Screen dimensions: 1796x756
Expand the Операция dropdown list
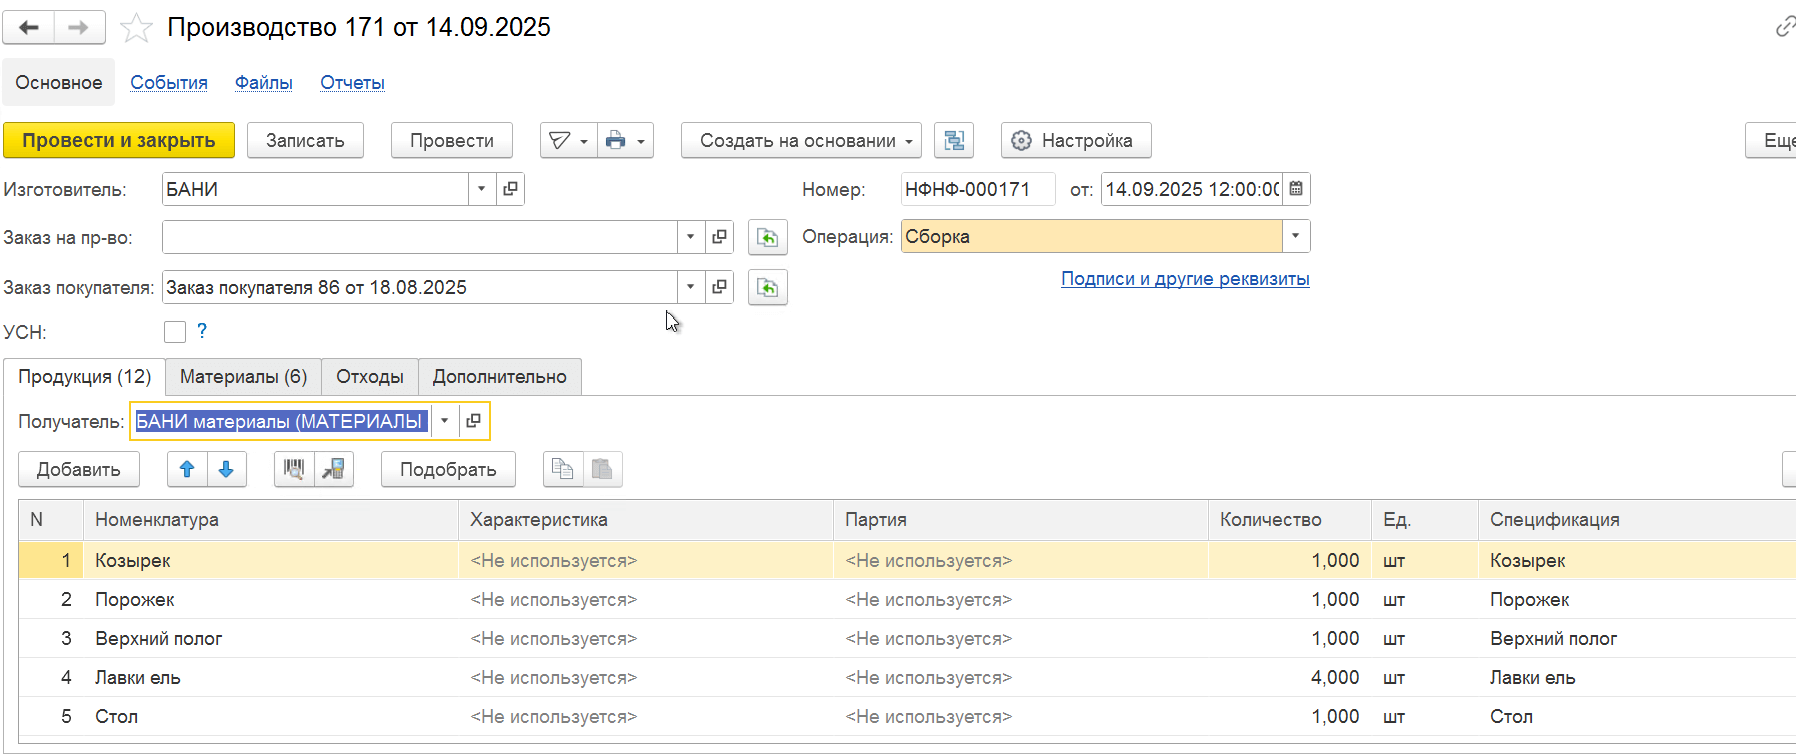[1295, 237]
